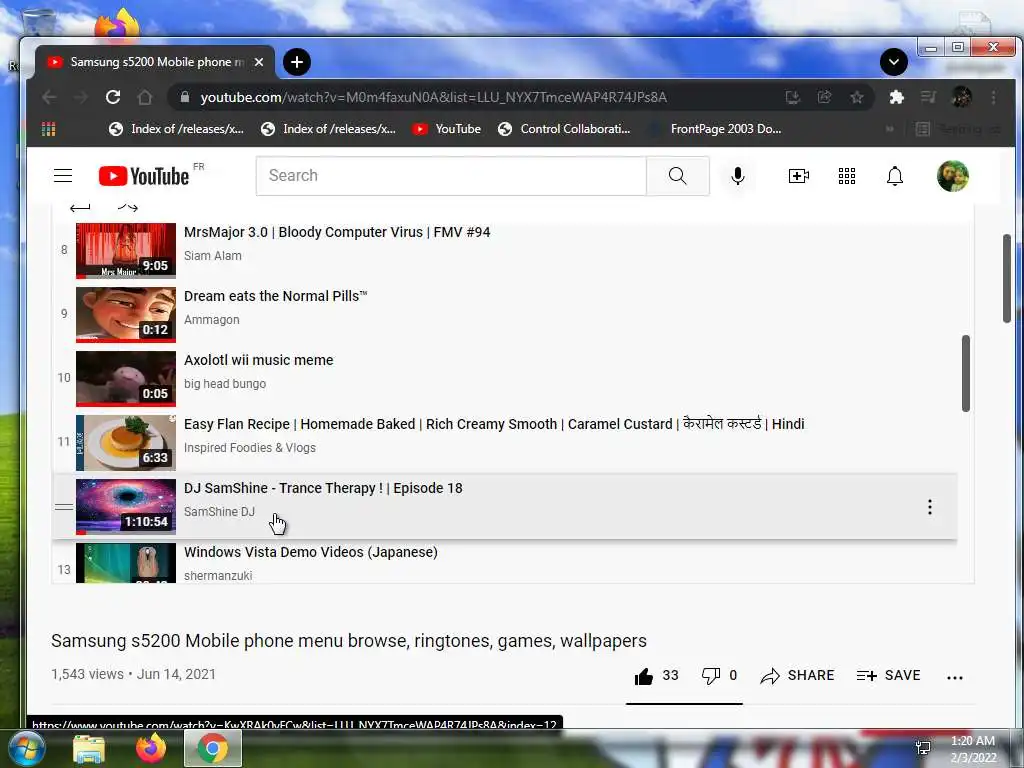
Task: Click the 'shermanzuki' channel name
Action: tap(218, 576)
